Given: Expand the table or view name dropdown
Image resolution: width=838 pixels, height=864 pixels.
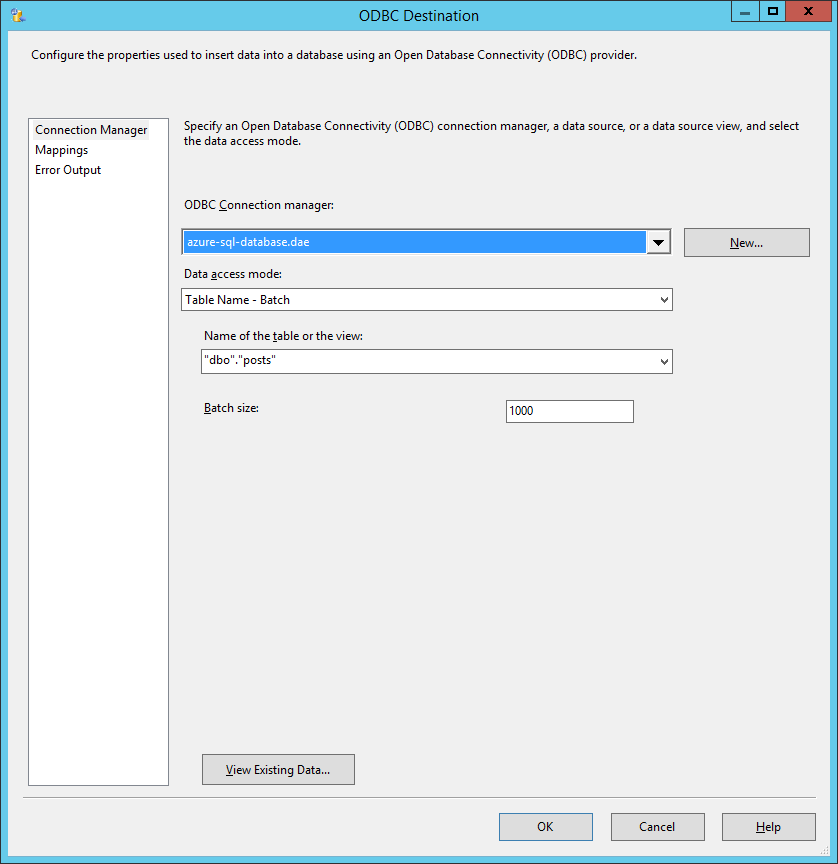Looking at the screenshot, I should point(660,361).
